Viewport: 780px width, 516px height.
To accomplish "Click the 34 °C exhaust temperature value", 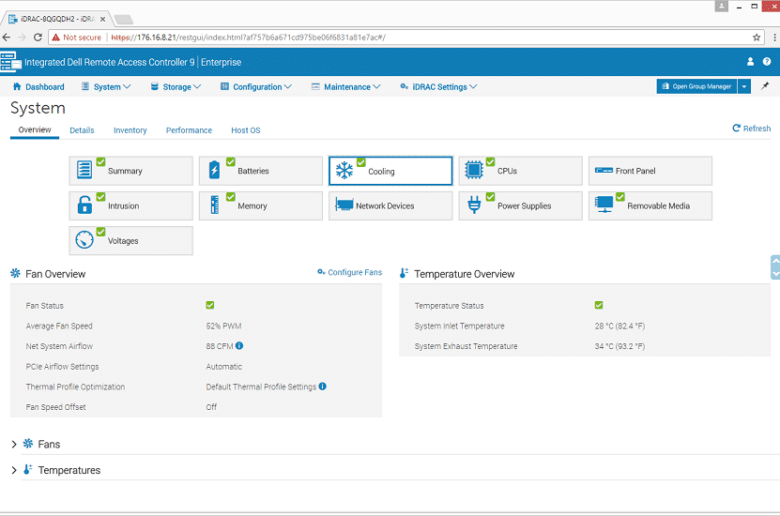I will click(620, 346).
